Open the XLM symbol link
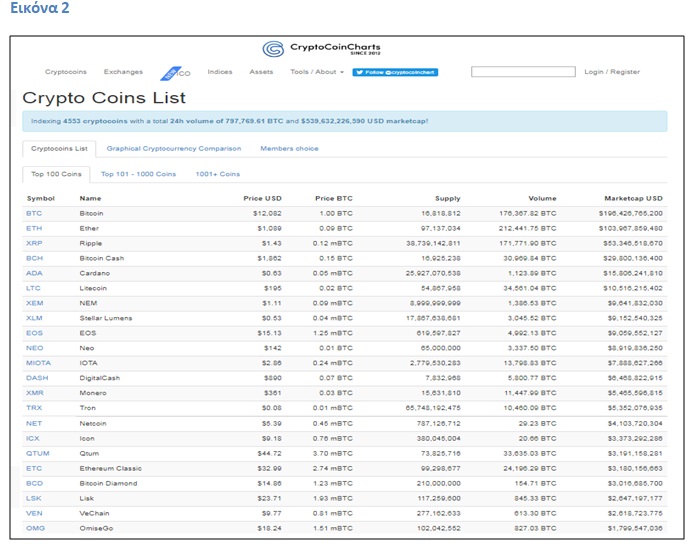 coord(34,318)
